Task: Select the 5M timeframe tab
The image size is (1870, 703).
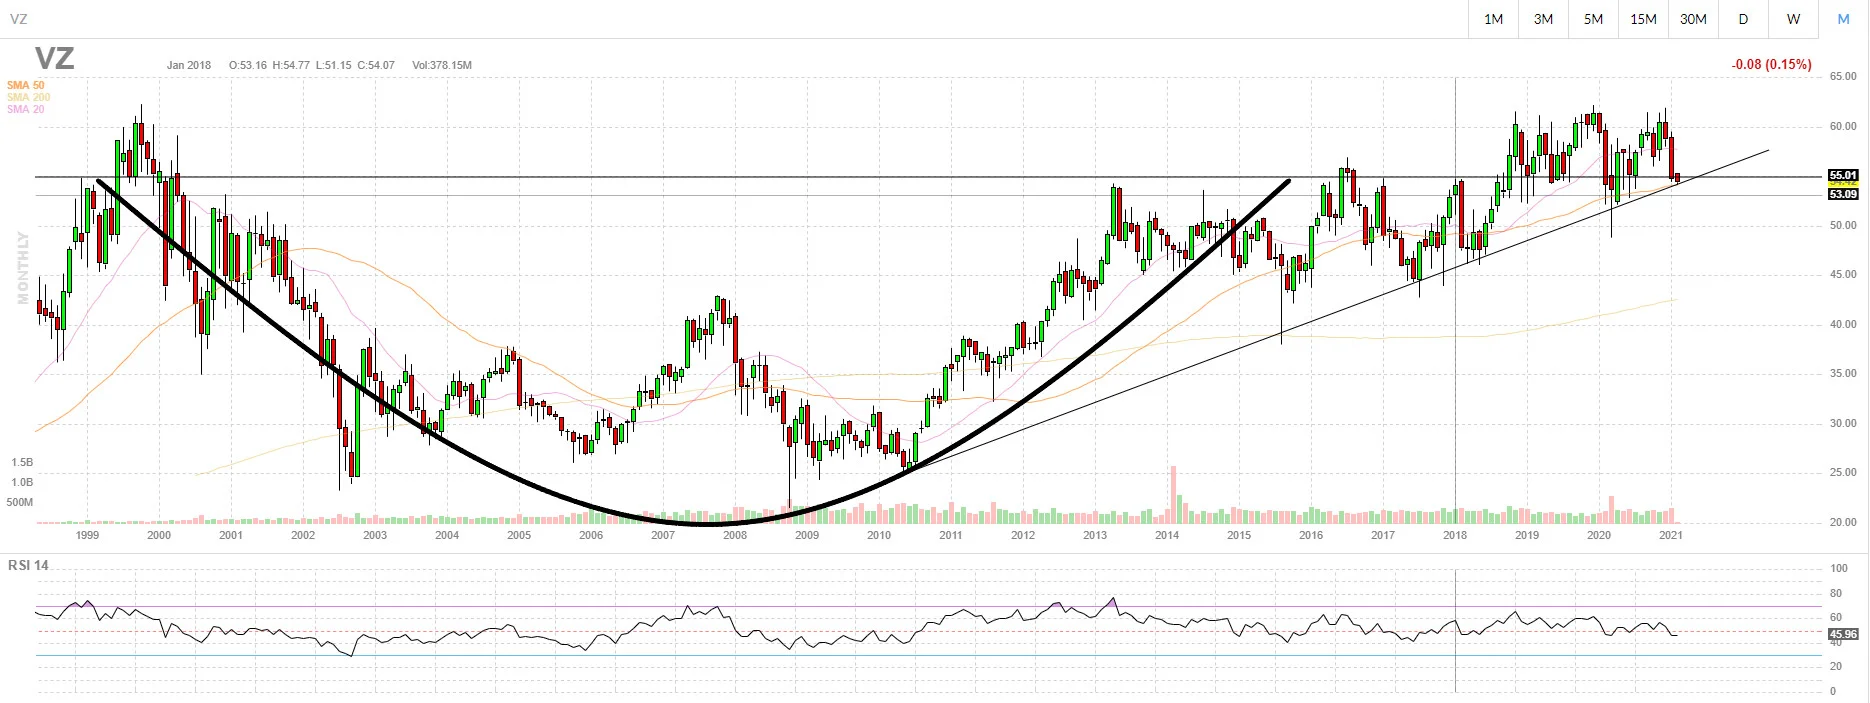Action: tap(1593, 19)
